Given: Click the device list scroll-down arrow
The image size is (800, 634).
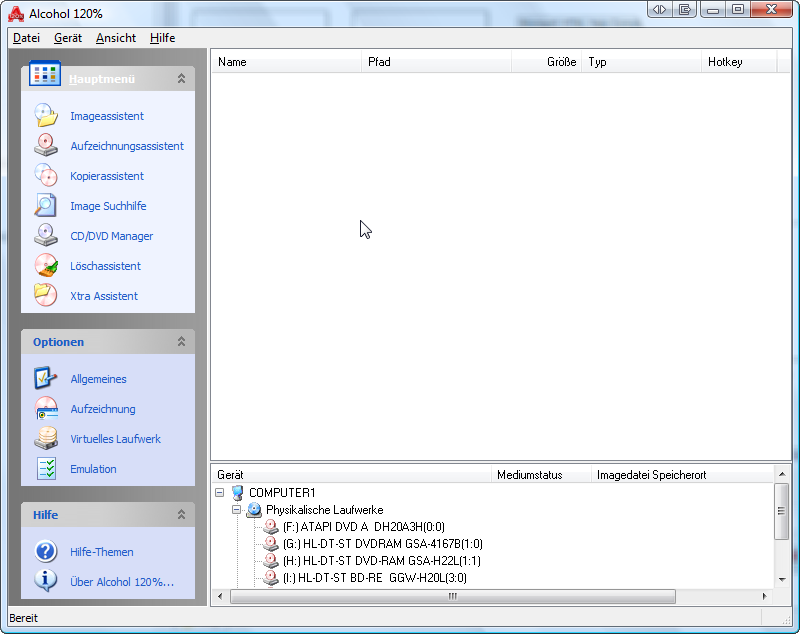Looking at the screenshot, I should [x=782, y=579].
